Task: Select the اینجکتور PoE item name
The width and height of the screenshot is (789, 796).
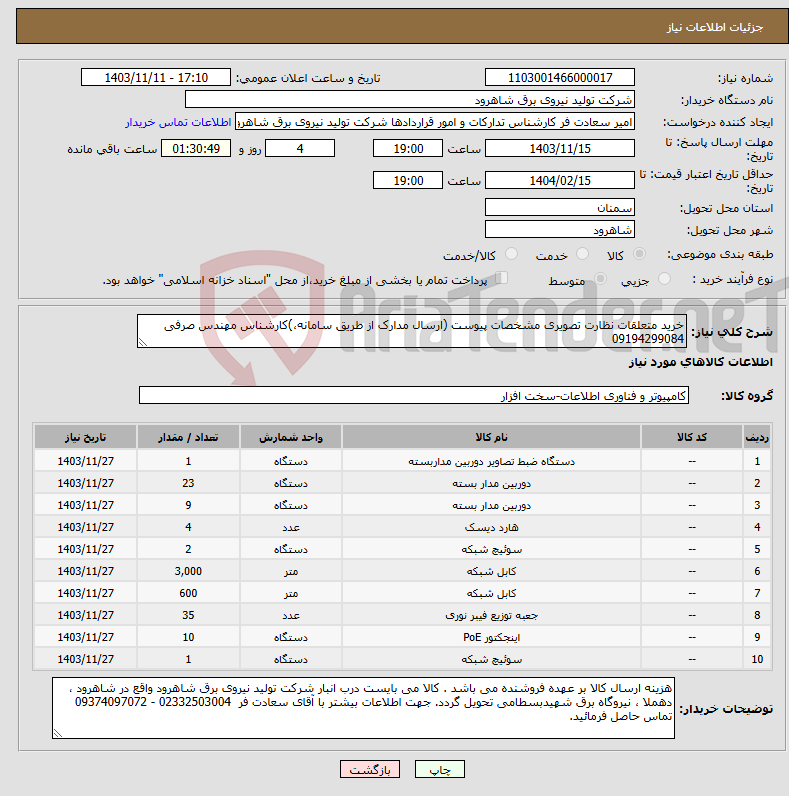Action: coord(491,637)
